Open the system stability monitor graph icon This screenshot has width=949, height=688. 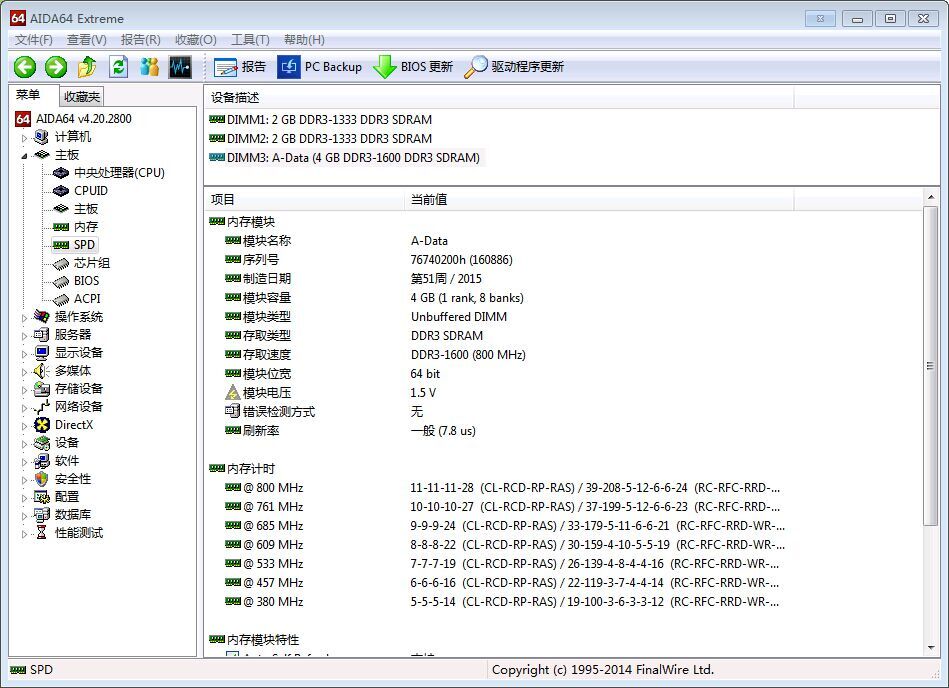point(180,67)
